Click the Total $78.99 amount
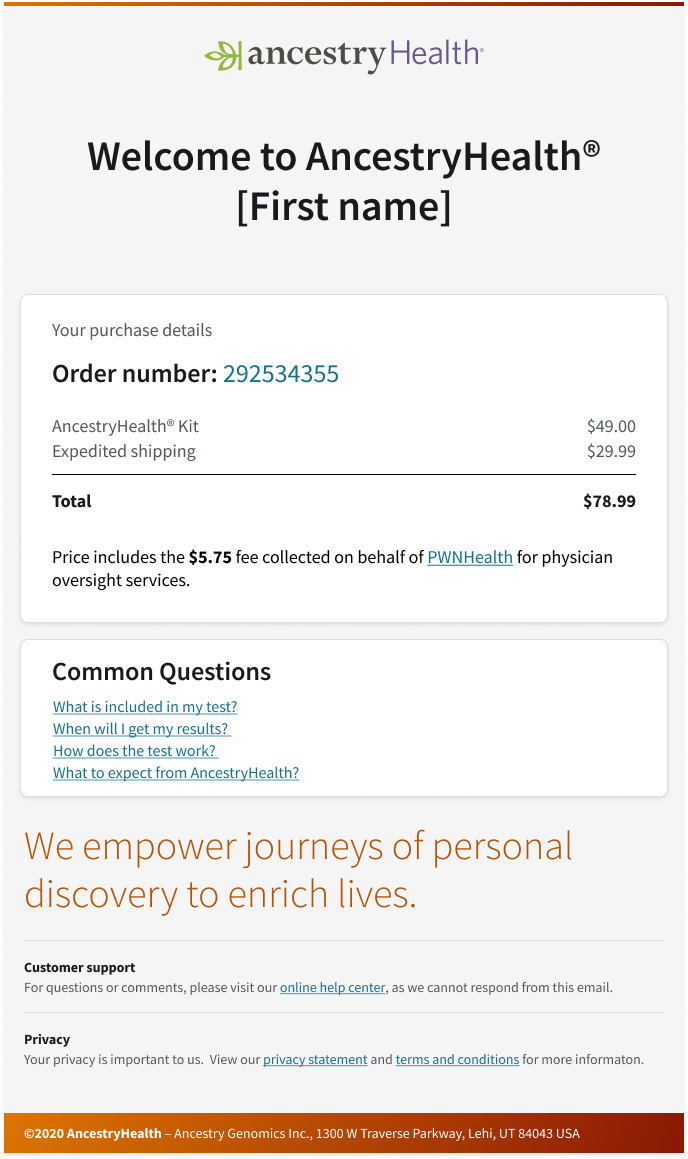 (609, 502)
